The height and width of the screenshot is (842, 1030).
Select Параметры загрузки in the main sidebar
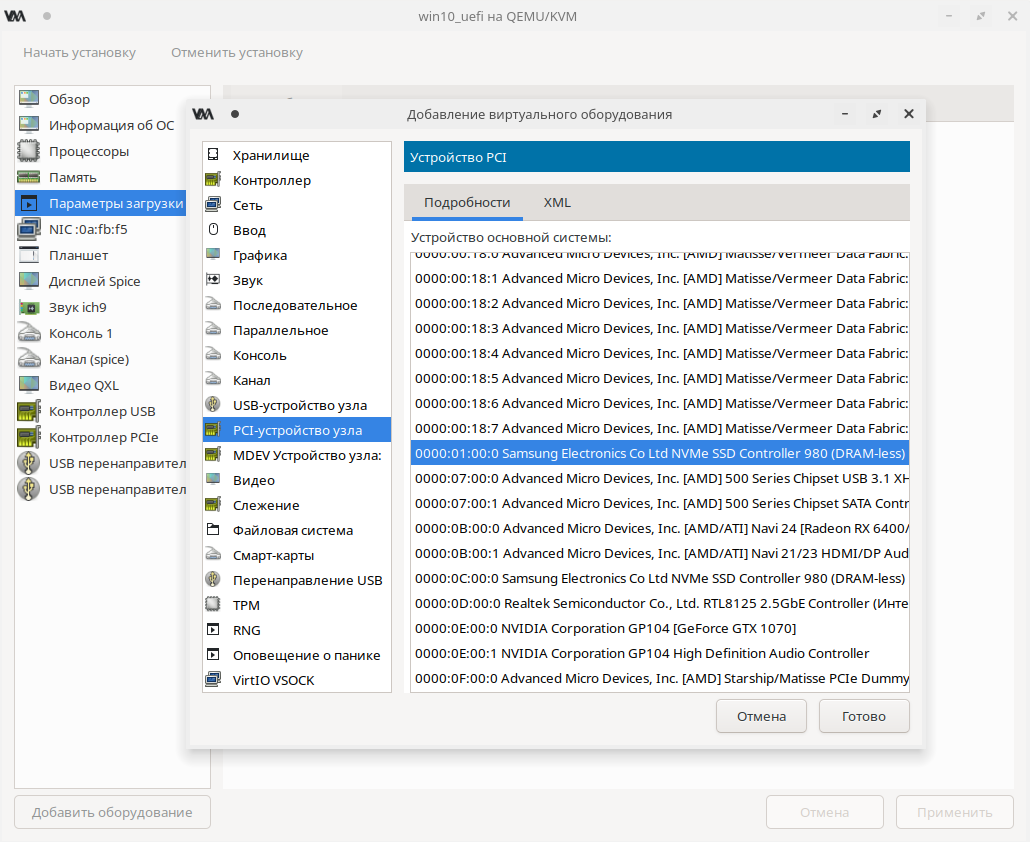[x=100, y=203]
